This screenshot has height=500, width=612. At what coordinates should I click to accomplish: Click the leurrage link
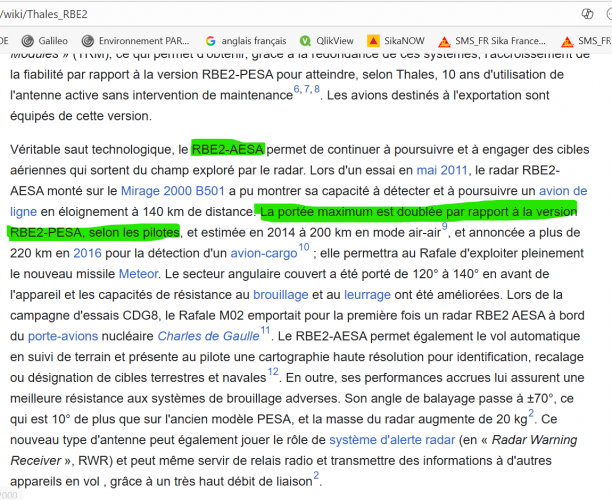pyautogui.click(x=367, y=294)
